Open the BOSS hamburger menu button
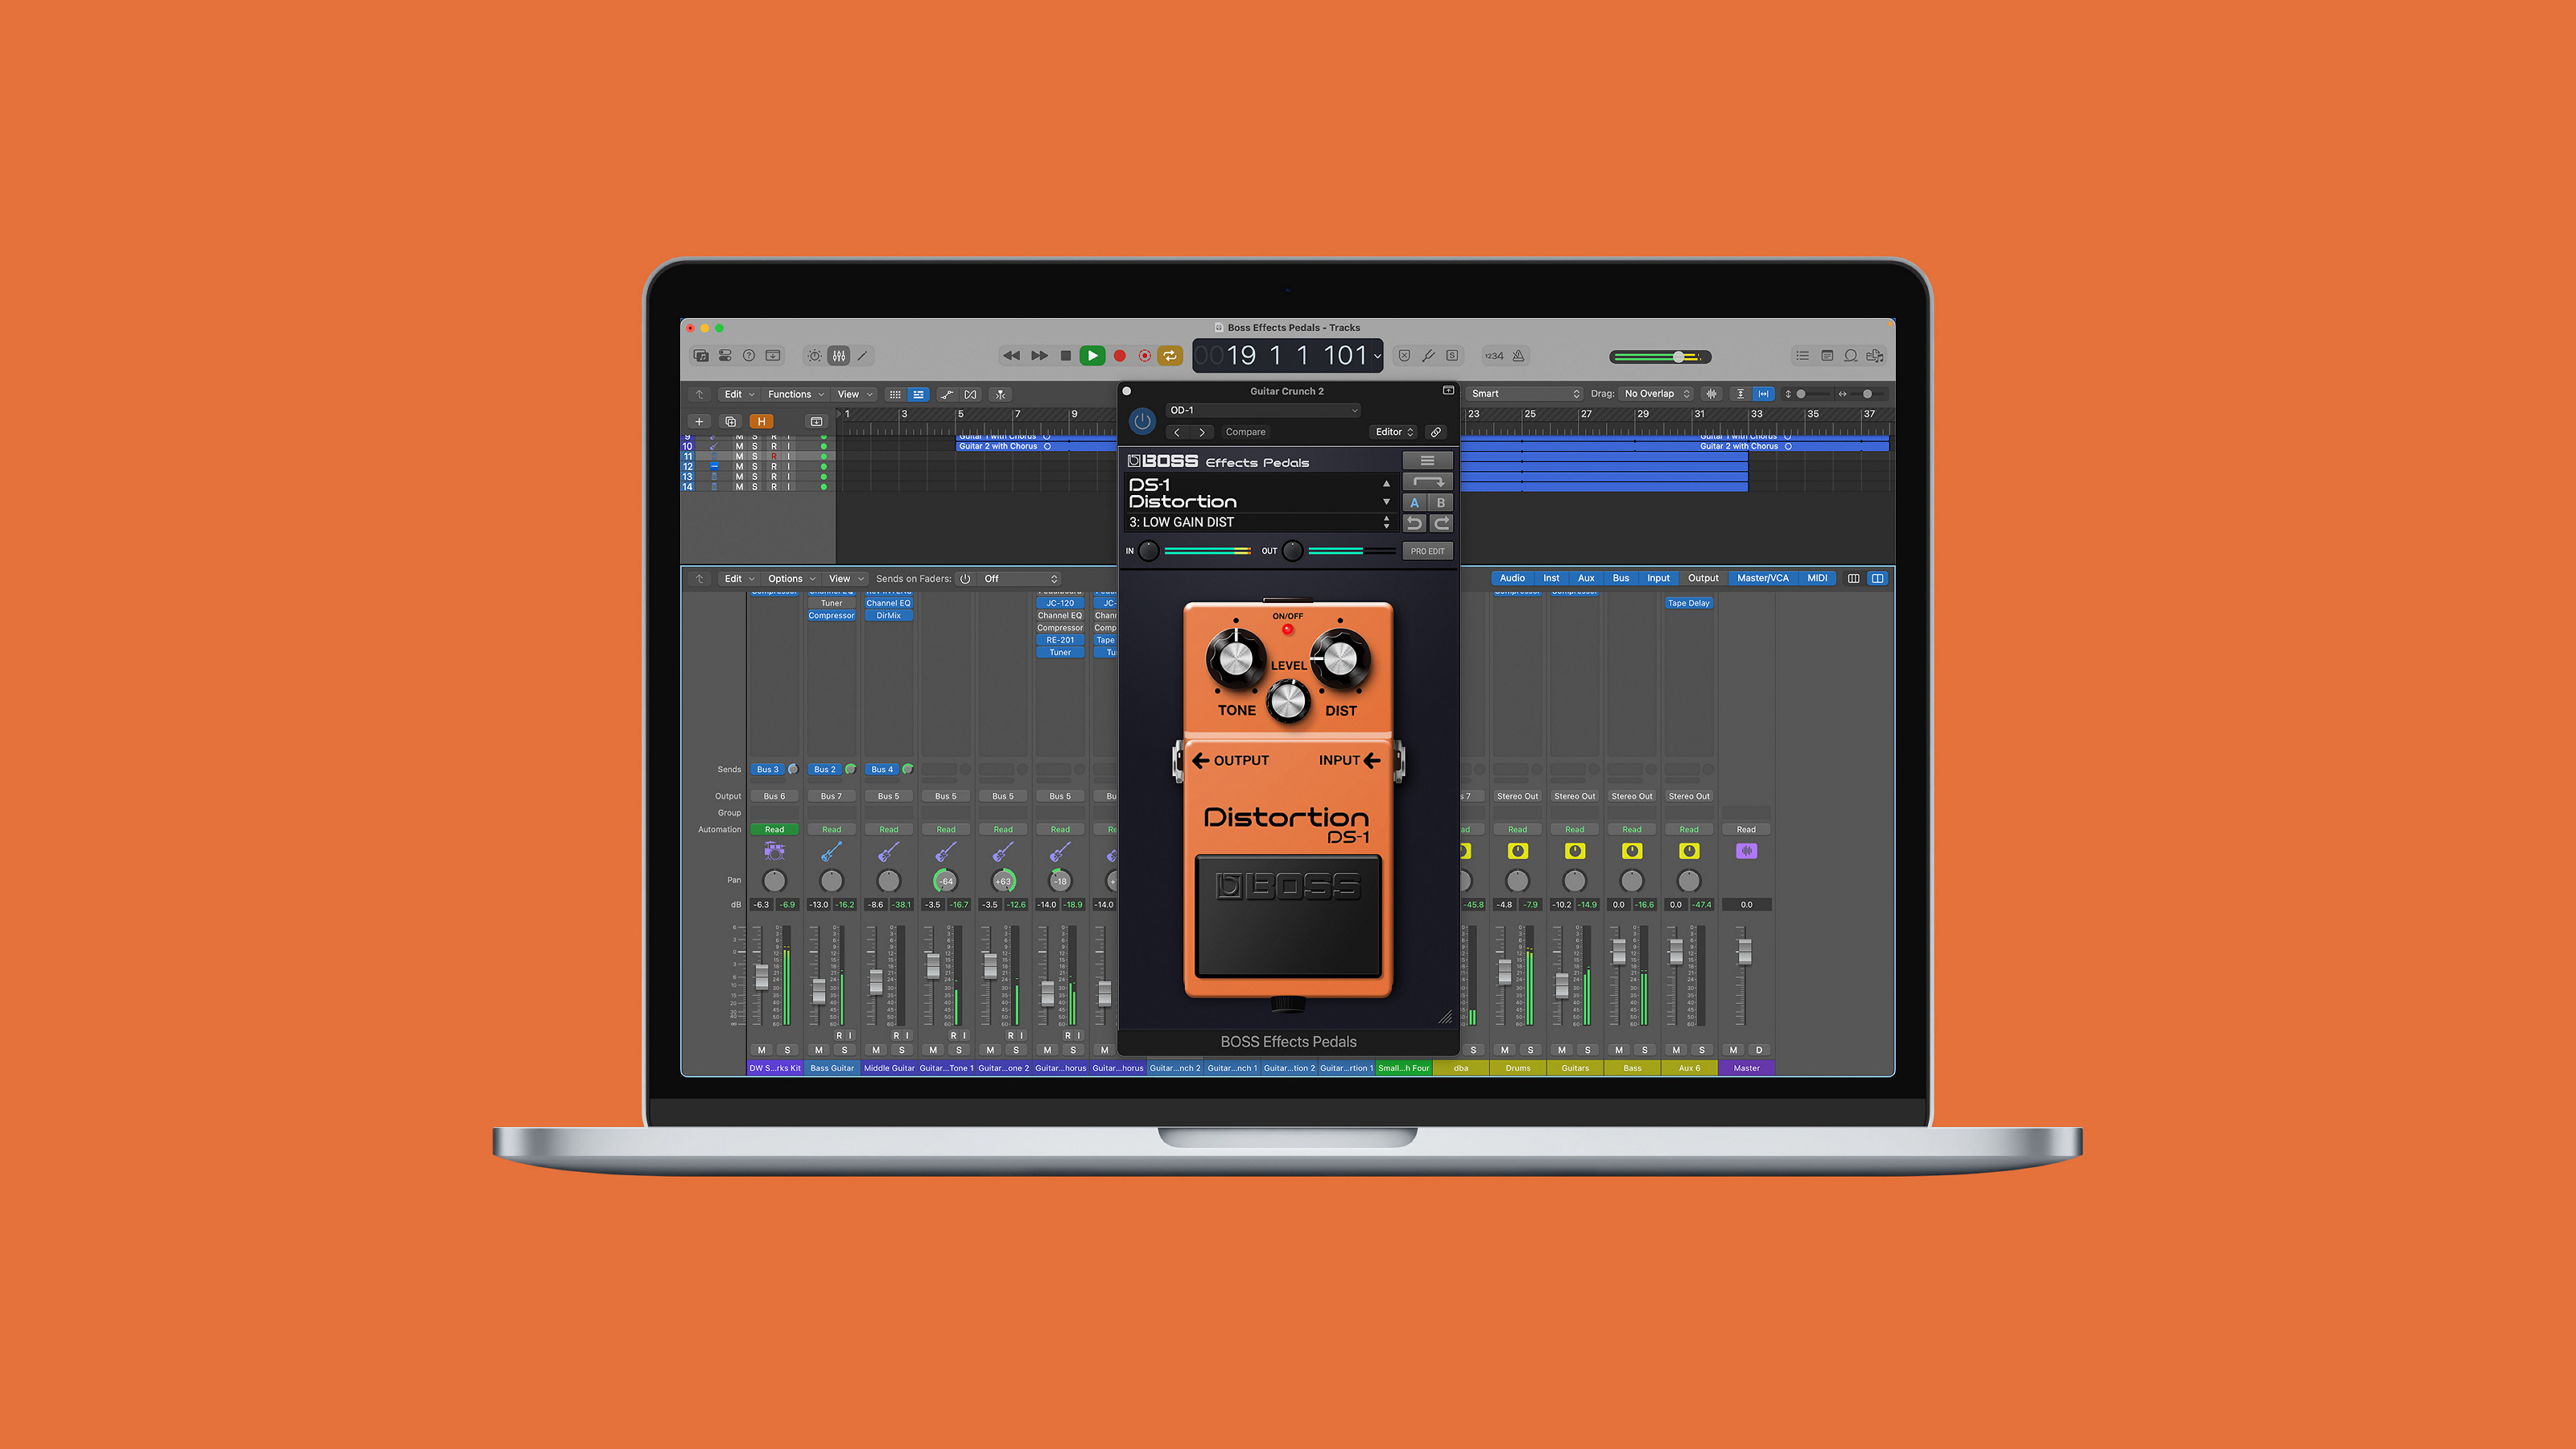 coord(1427,461)
